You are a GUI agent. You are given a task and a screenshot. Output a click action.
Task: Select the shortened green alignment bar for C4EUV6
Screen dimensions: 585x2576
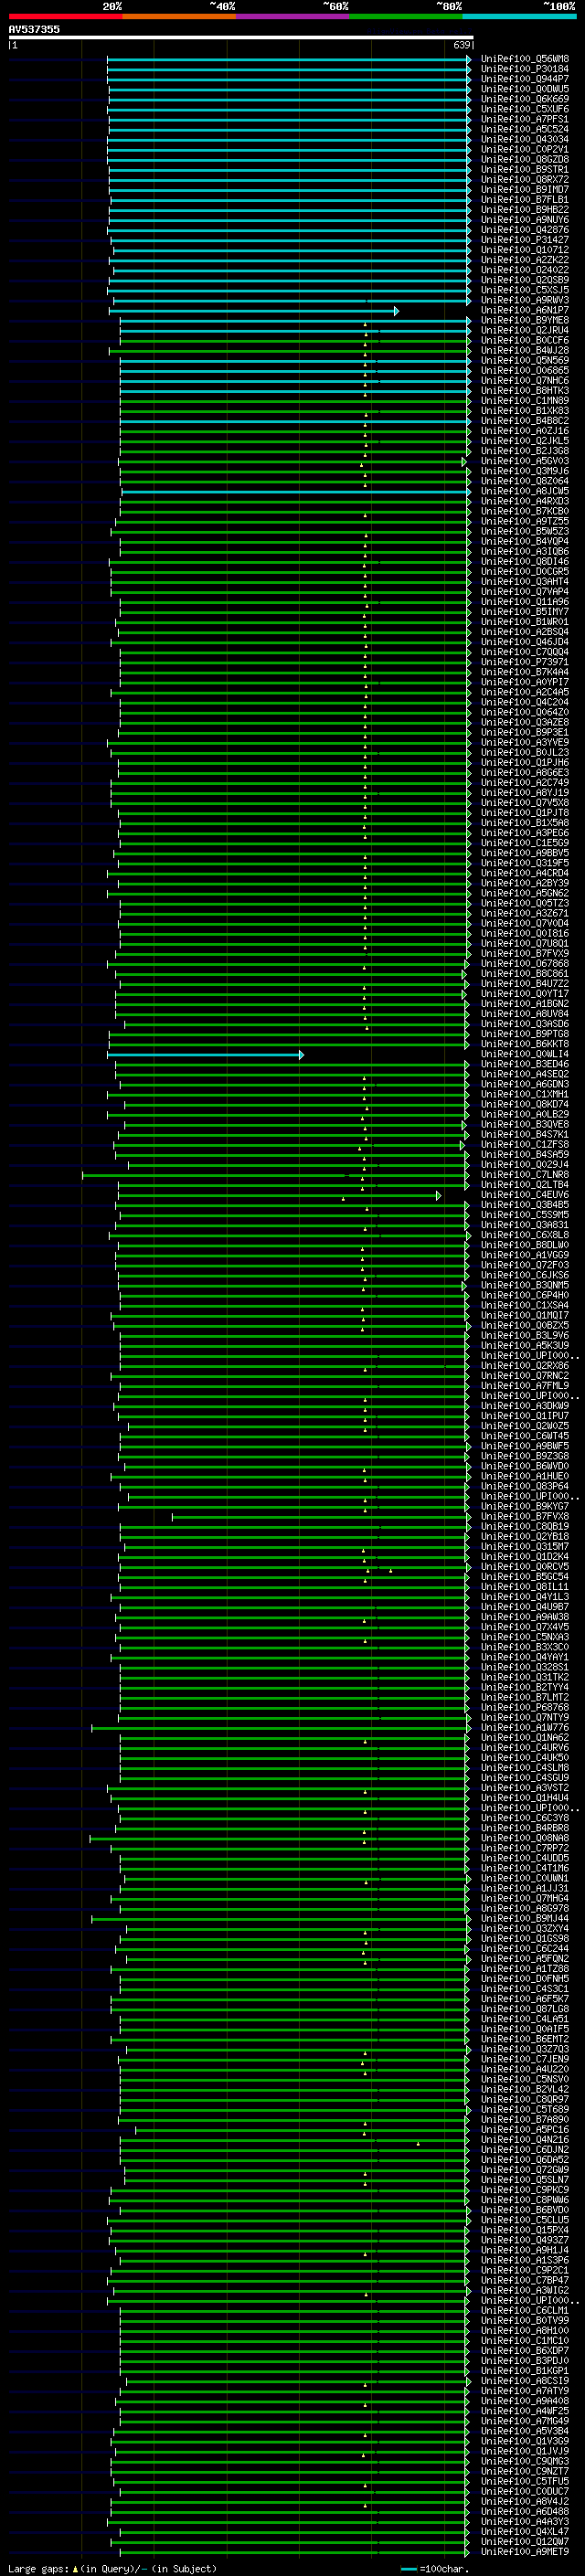(278, 1196)
